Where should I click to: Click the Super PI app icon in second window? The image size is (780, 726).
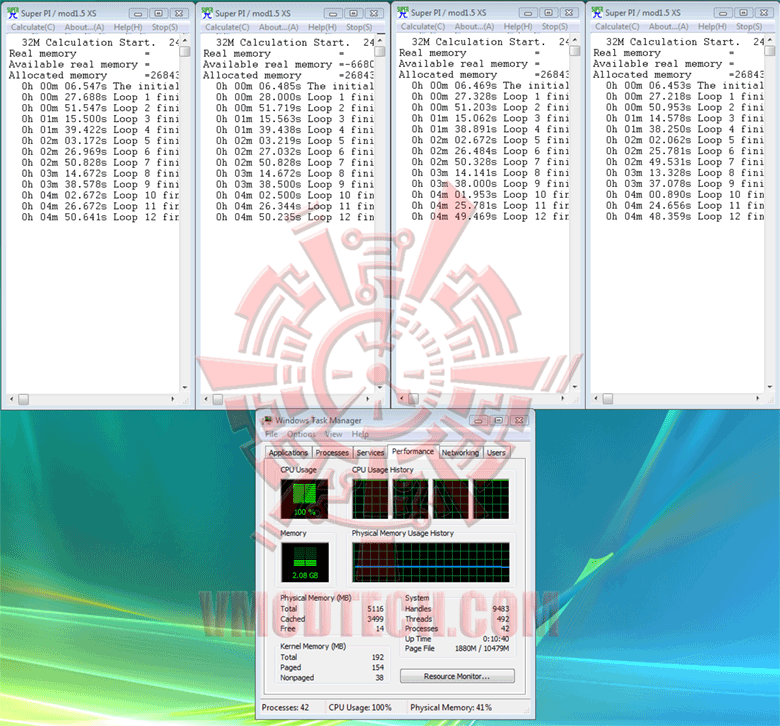point(207,13)
